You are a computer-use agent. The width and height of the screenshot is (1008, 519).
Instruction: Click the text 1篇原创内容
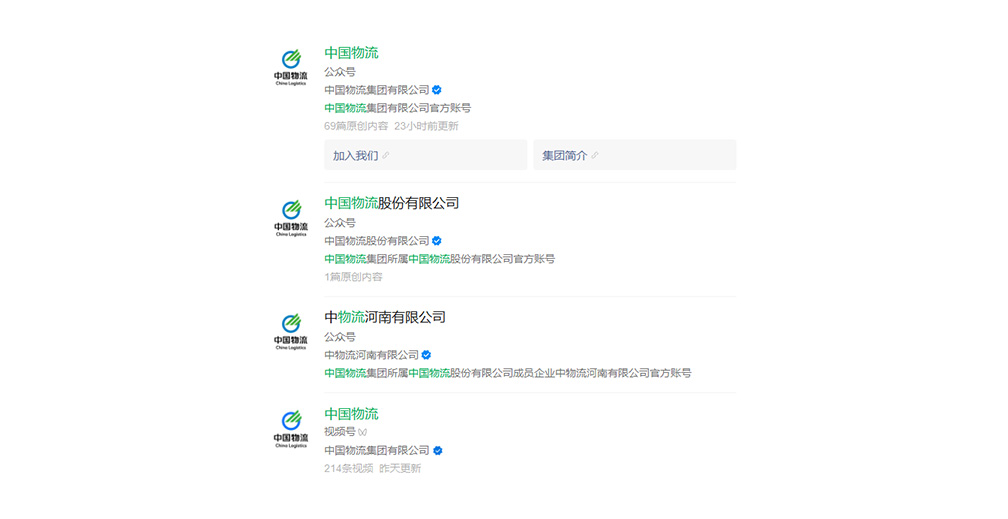pyautogui.click(x=353, y=277)
